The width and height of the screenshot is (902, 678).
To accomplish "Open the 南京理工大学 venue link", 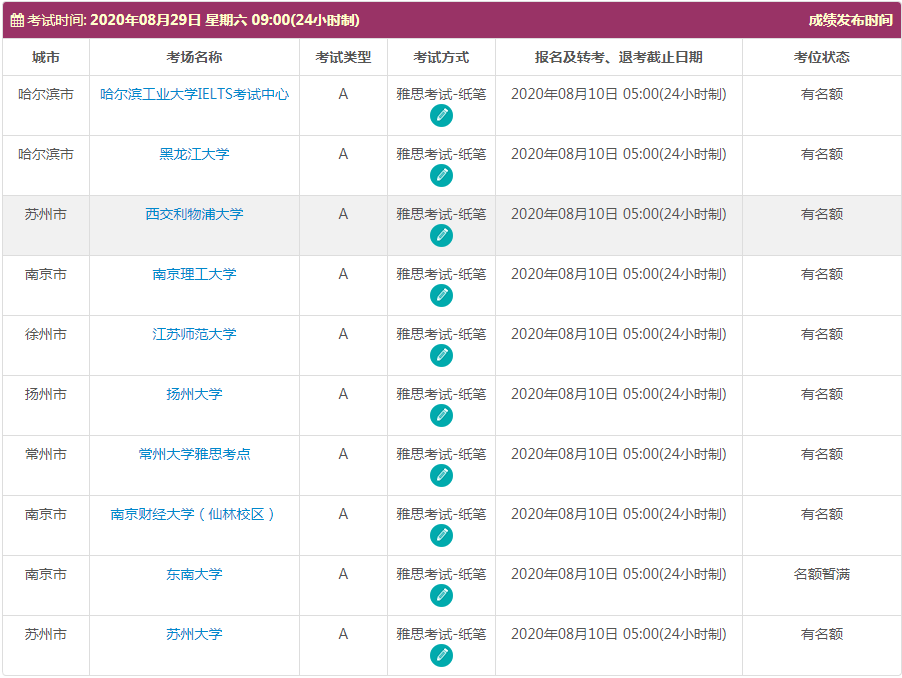I will click(x=195, y=274).
